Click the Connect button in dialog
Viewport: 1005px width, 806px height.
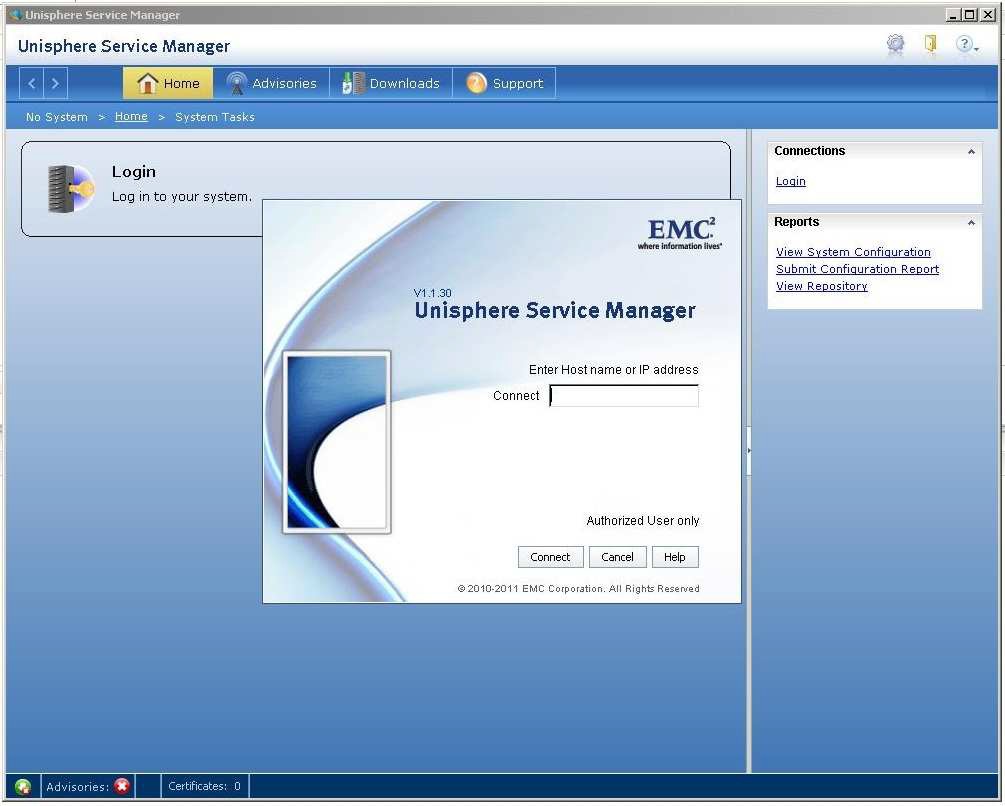coord(550,557)
